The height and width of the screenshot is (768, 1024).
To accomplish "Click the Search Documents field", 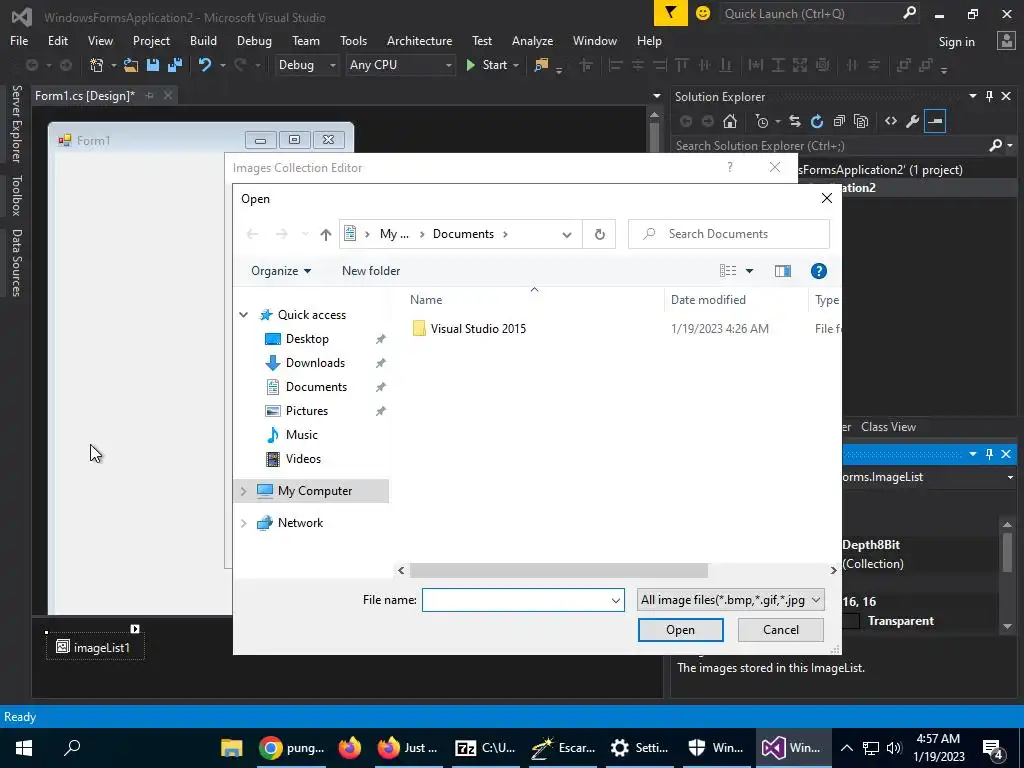I will pos(729,234).
